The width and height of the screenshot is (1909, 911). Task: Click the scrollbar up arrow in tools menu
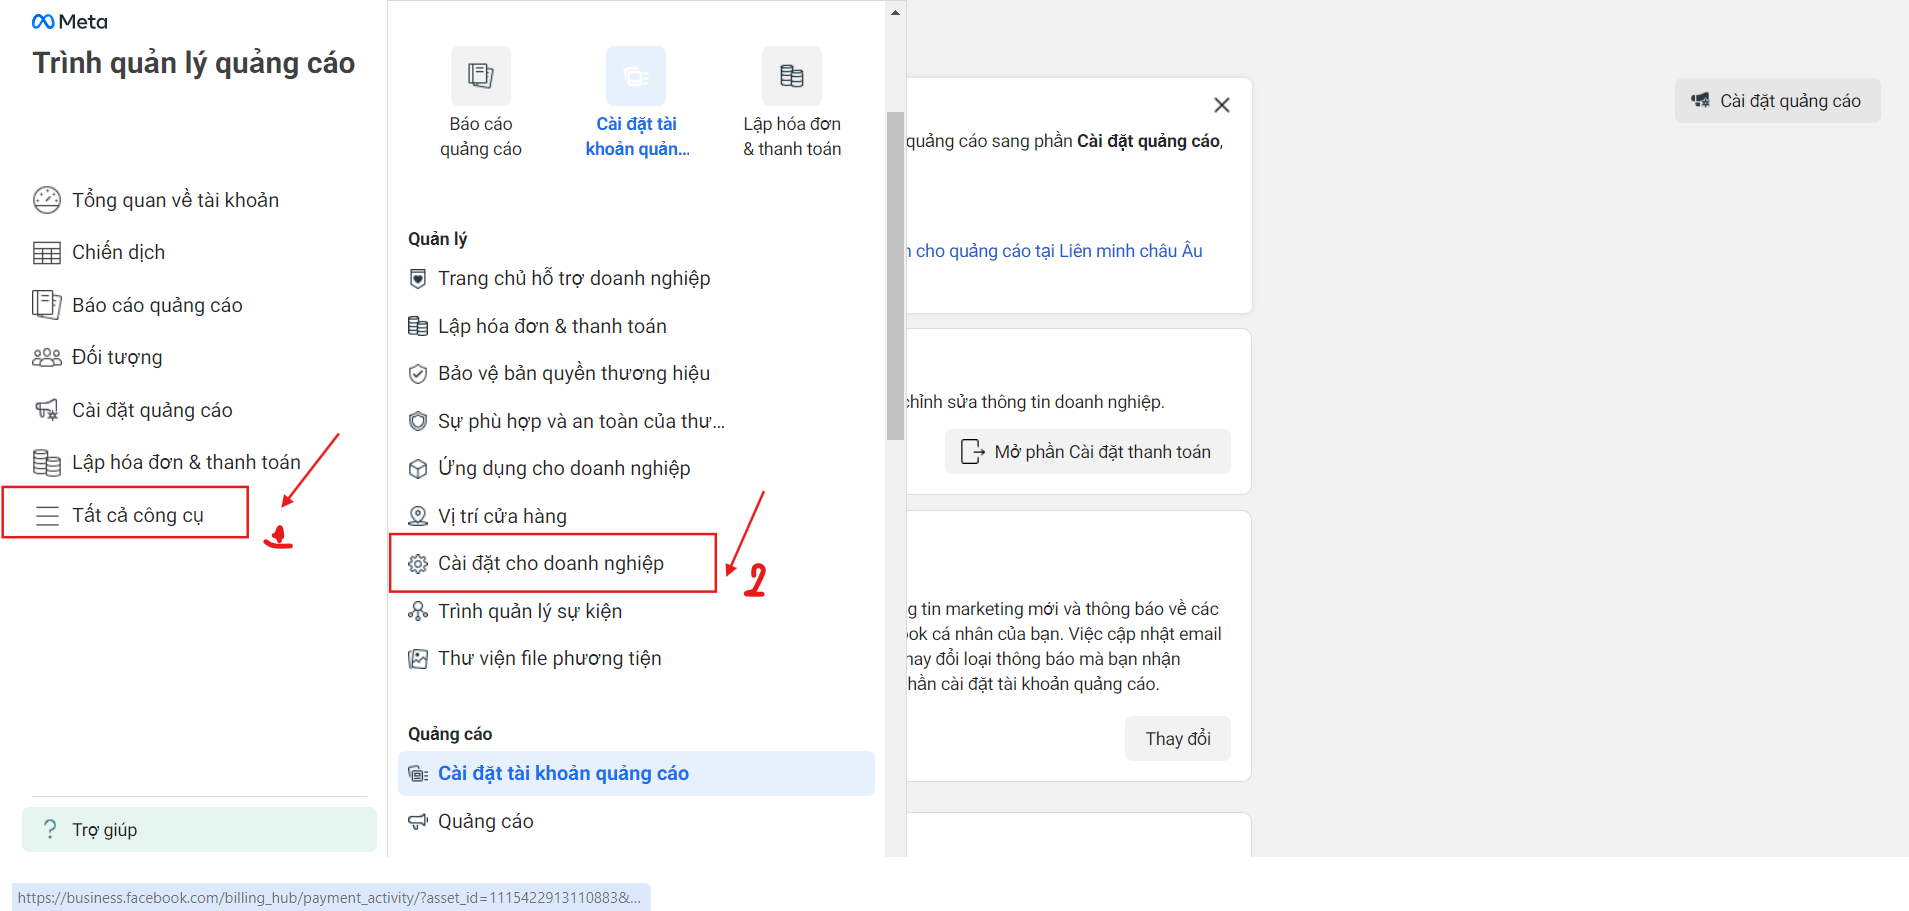[x=895, y=13]
